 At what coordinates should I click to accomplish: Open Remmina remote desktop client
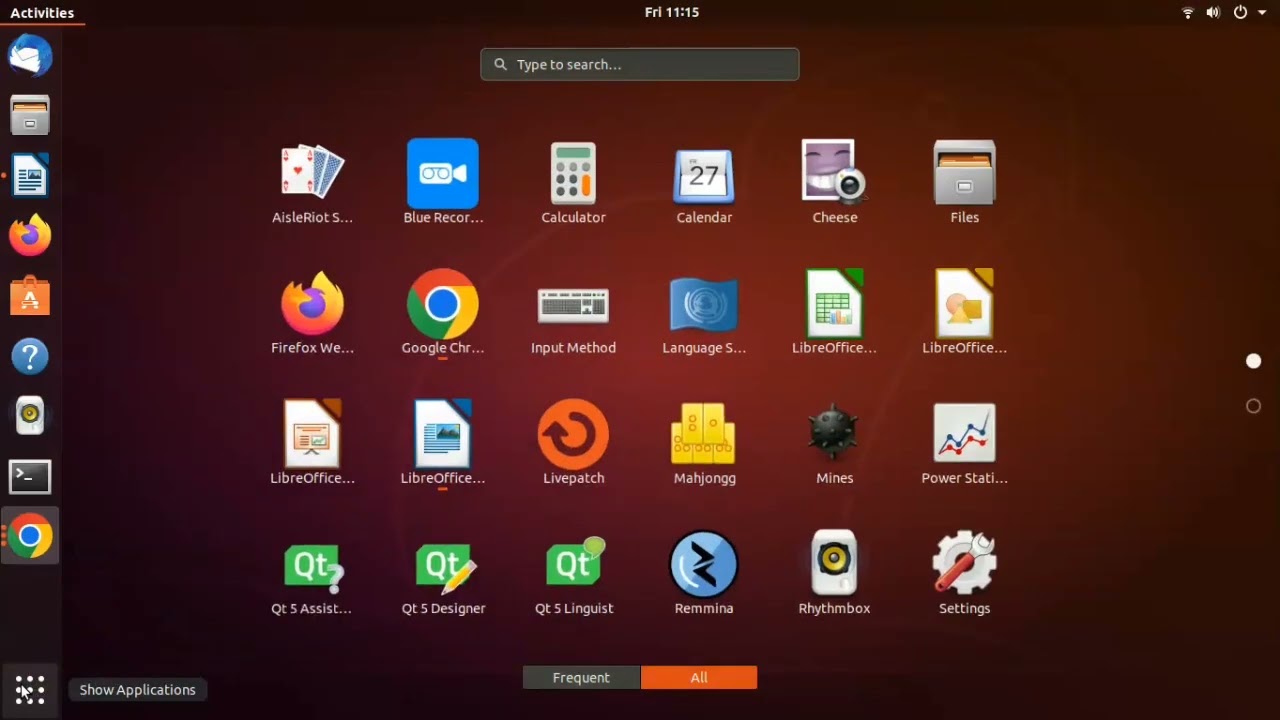pos(704,573)
